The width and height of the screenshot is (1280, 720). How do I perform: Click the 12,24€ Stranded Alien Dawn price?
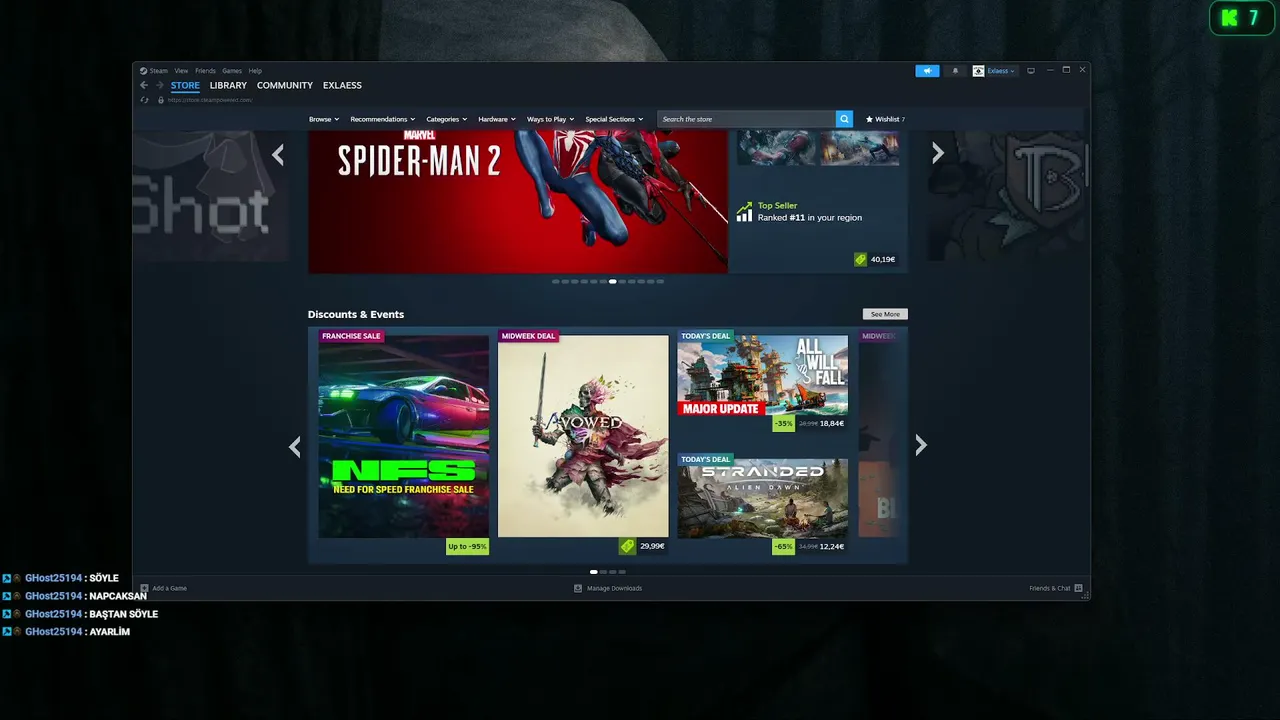[x=832, y=546]
